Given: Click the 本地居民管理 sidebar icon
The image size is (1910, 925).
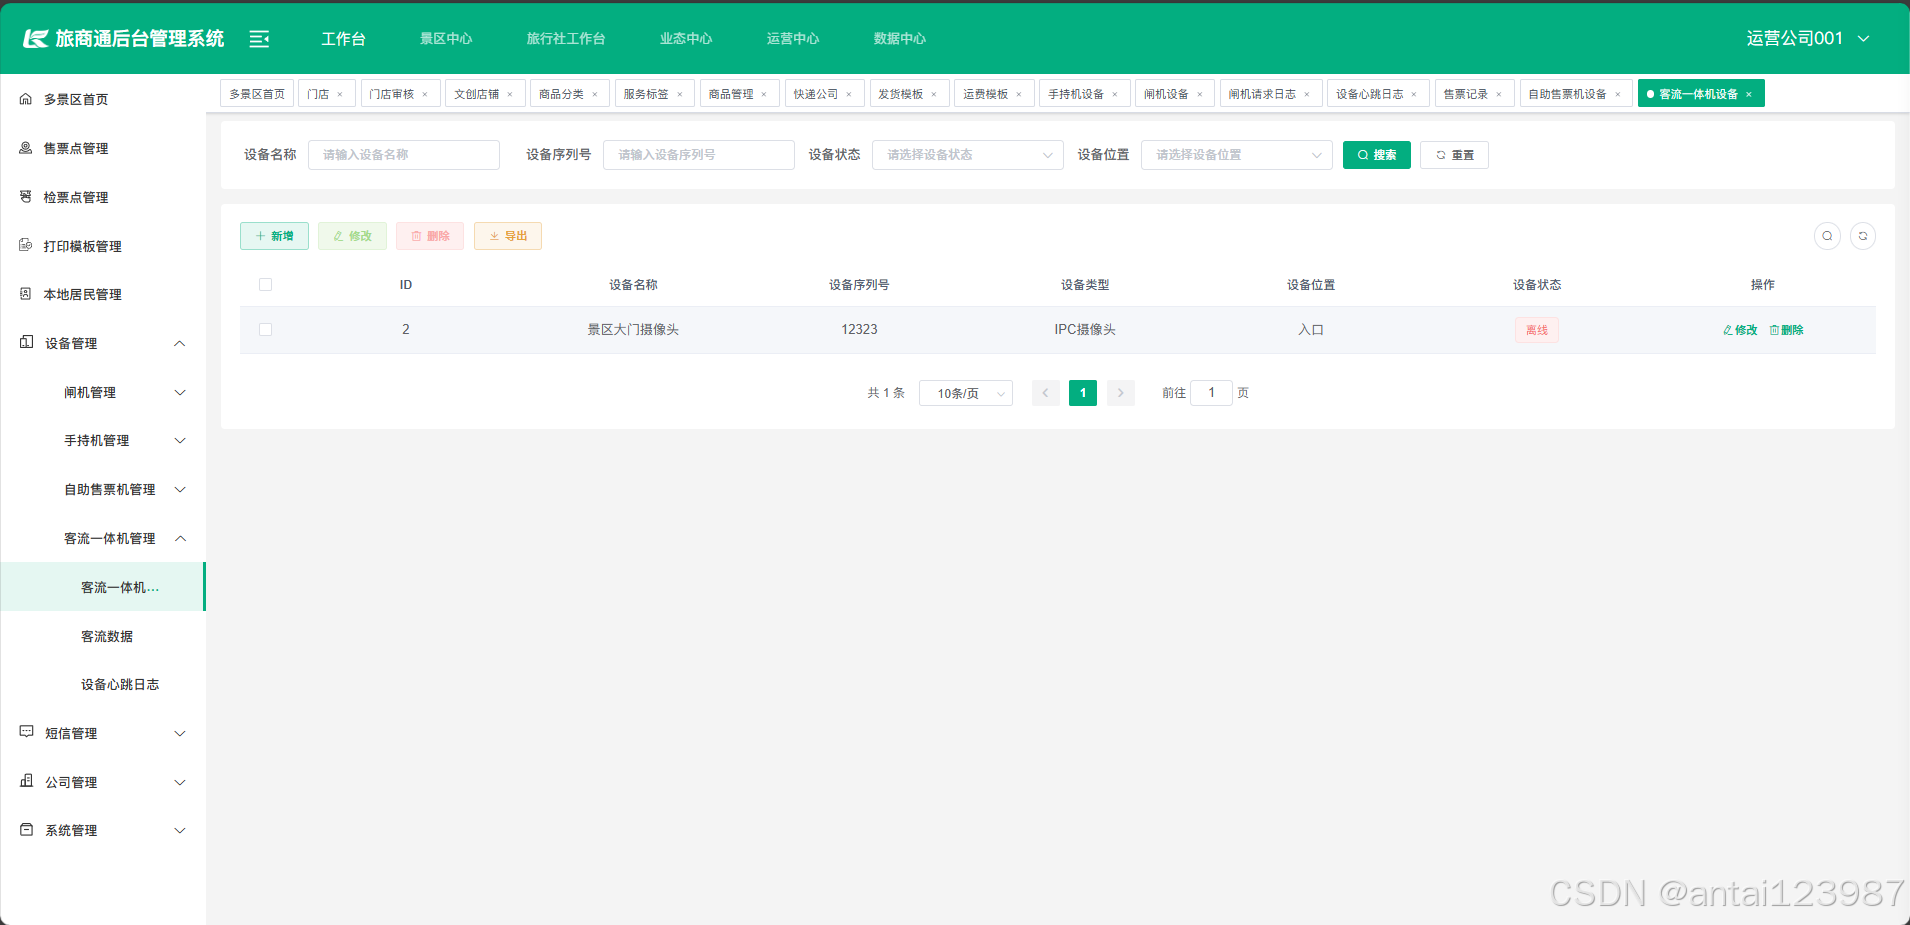Looking at the screenshot, I should coord(26,294).
